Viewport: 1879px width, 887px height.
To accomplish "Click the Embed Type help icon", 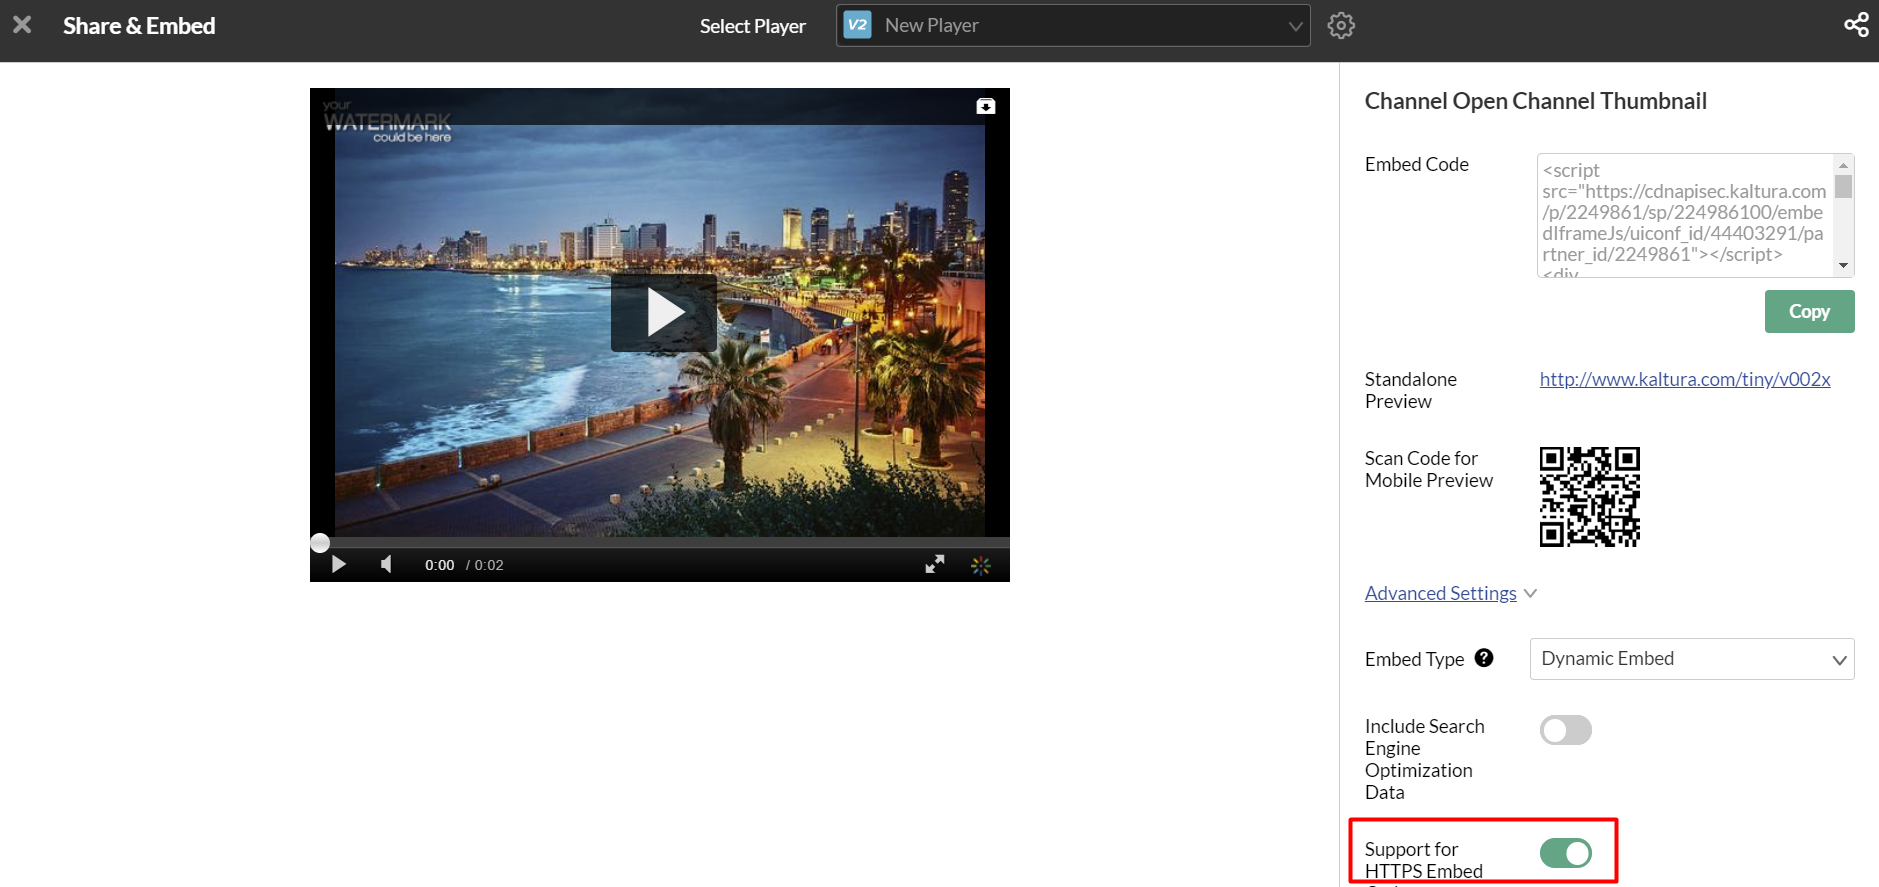I will click(x=1484, y=658).
